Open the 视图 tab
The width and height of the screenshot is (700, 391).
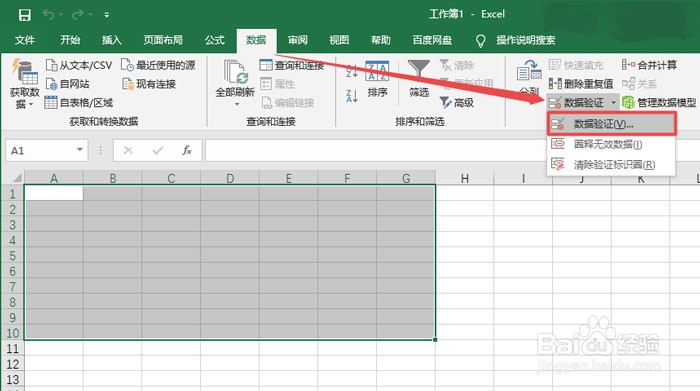coord(339,40)
